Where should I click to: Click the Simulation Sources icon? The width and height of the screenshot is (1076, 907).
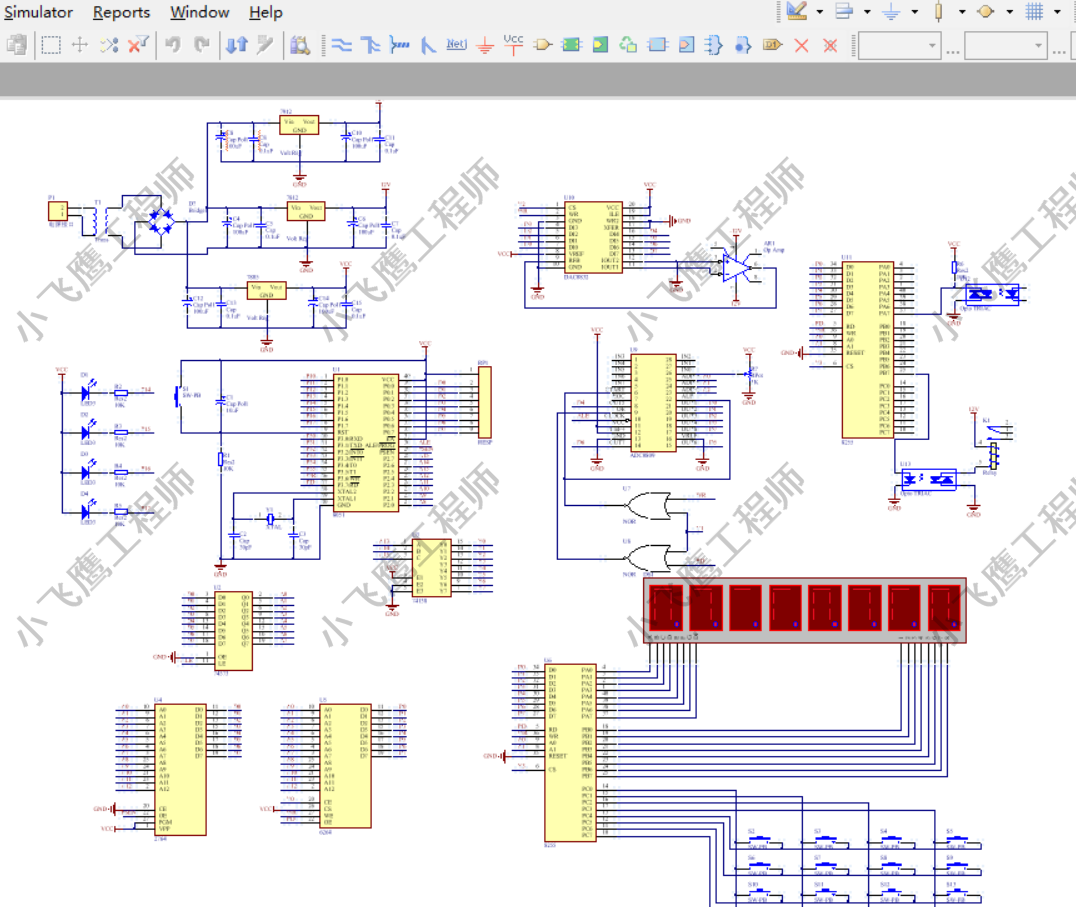click(986, 12)
